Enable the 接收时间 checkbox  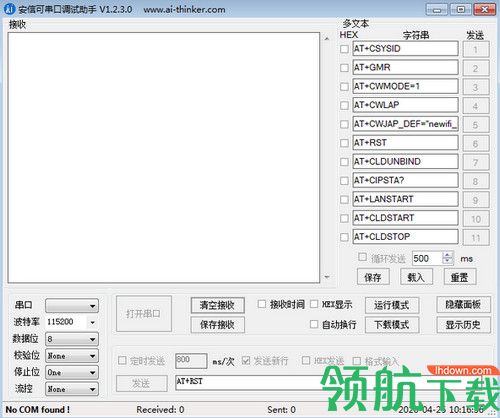pyautogui.click(x=262, y=304)
